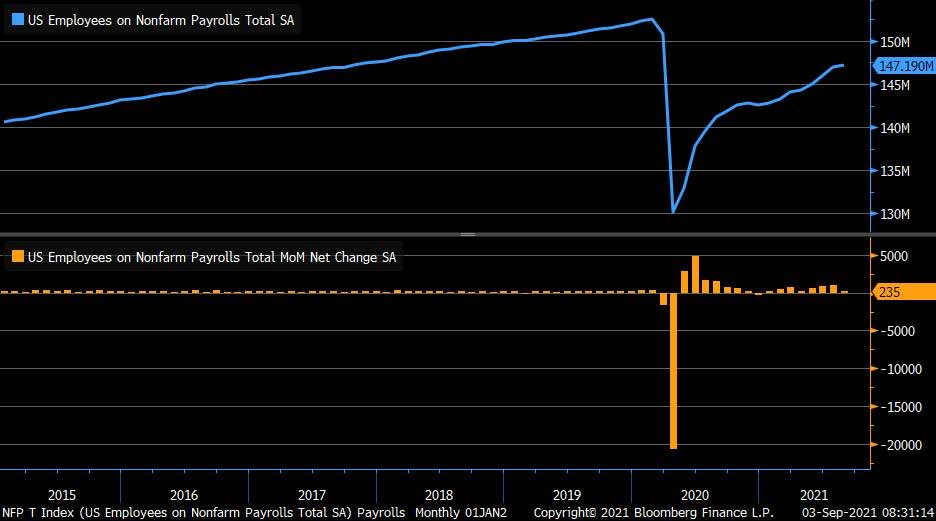Screen dimensions: 936x521
Task: Click the 2020 year label on time axis
Action: [695, 495]
